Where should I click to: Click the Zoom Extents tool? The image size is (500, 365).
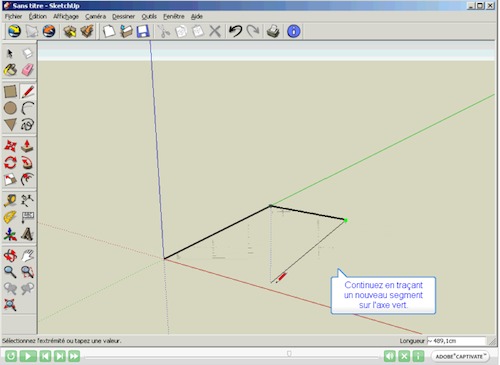[x=10, y=305]
